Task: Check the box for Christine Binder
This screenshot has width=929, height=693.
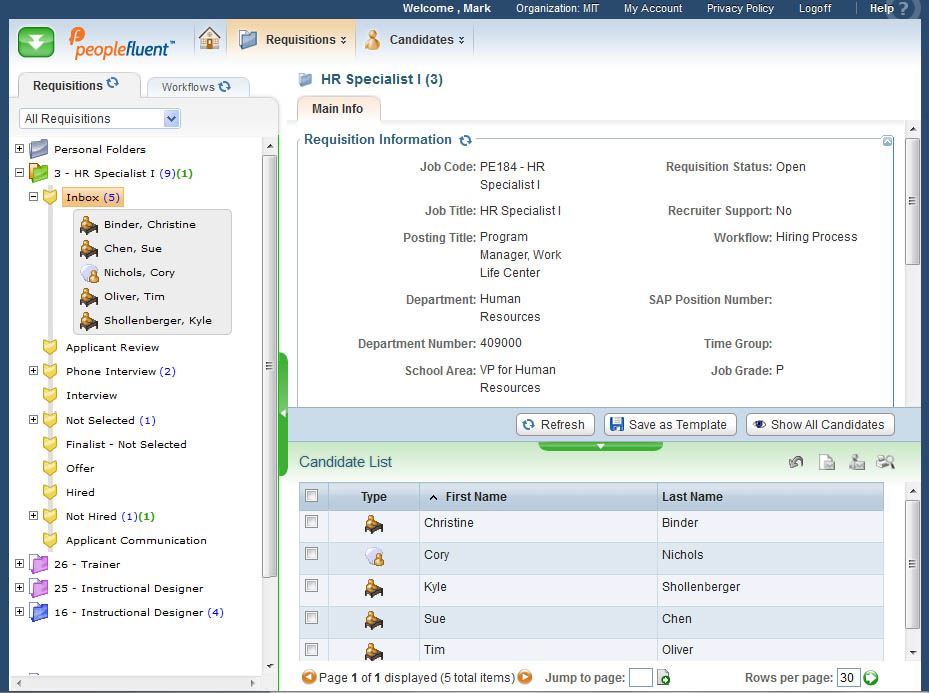Action: click(312, 522)
